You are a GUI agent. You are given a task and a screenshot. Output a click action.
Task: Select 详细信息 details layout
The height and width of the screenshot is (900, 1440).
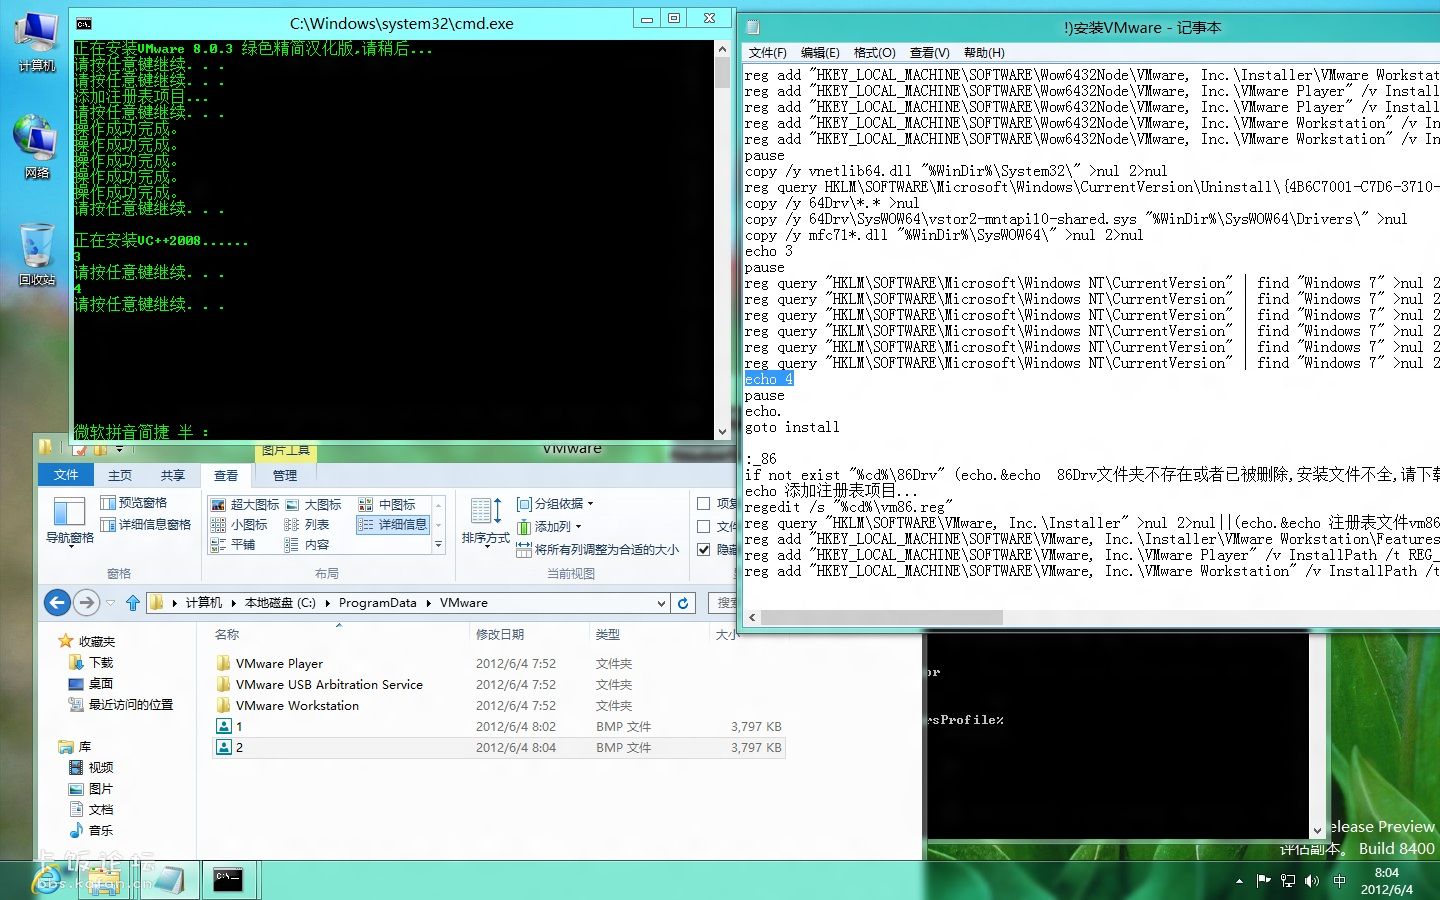pyautogui.click(x=393, y=524)
